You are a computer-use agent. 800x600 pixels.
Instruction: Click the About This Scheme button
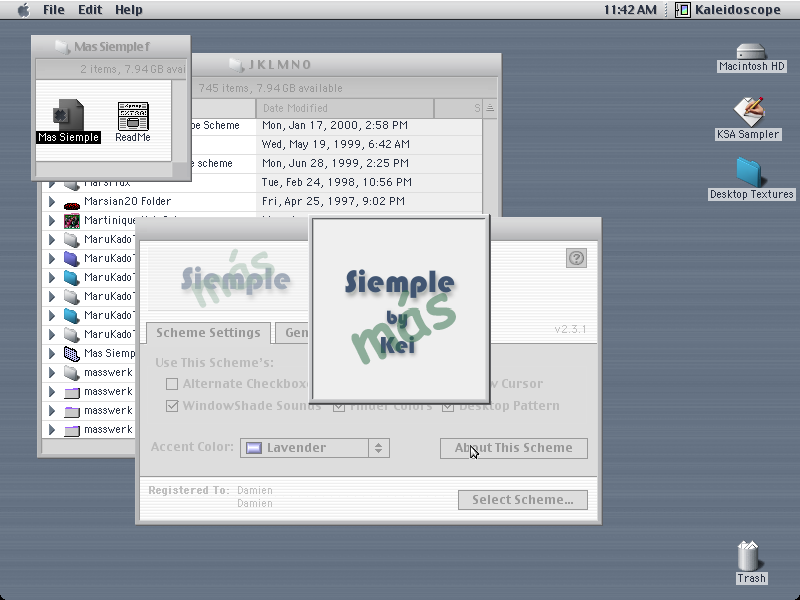(x=514, y=448)
